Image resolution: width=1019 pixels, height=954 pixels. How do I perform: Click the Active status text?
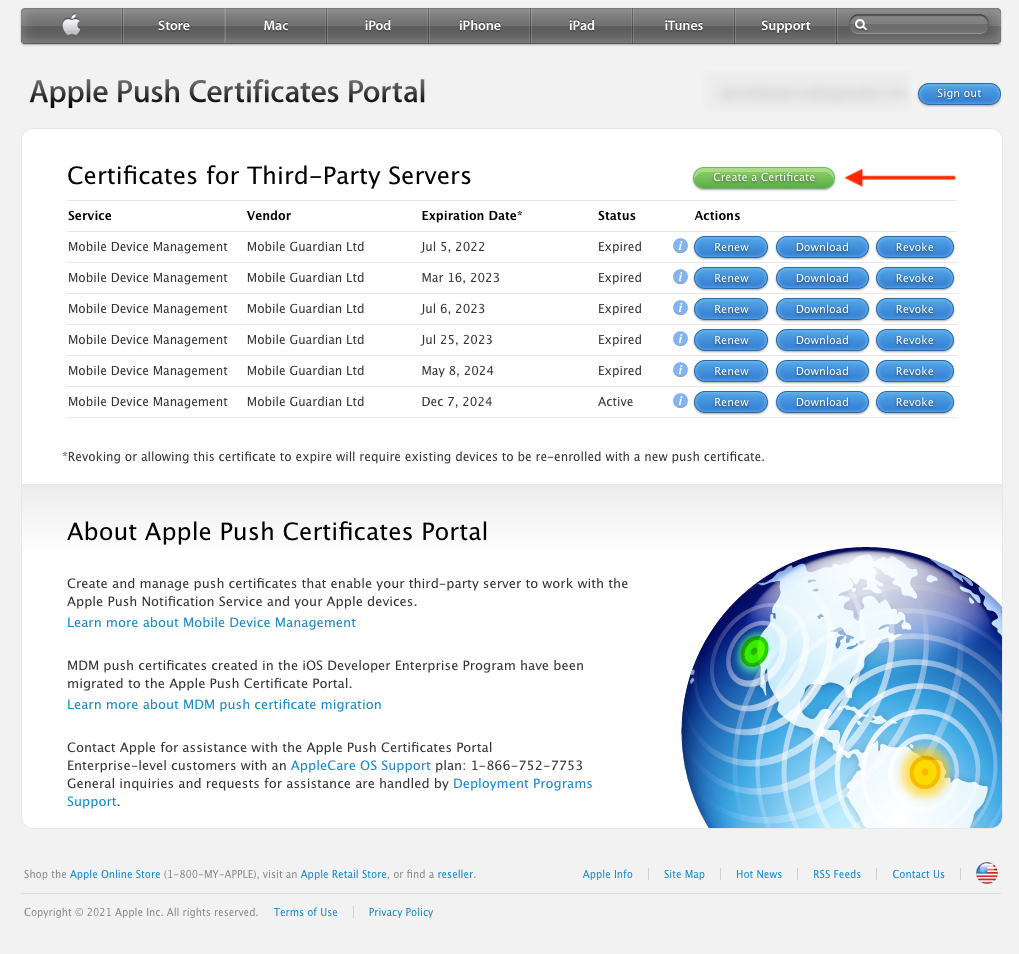pyautogui.click(x=615, y=402)
